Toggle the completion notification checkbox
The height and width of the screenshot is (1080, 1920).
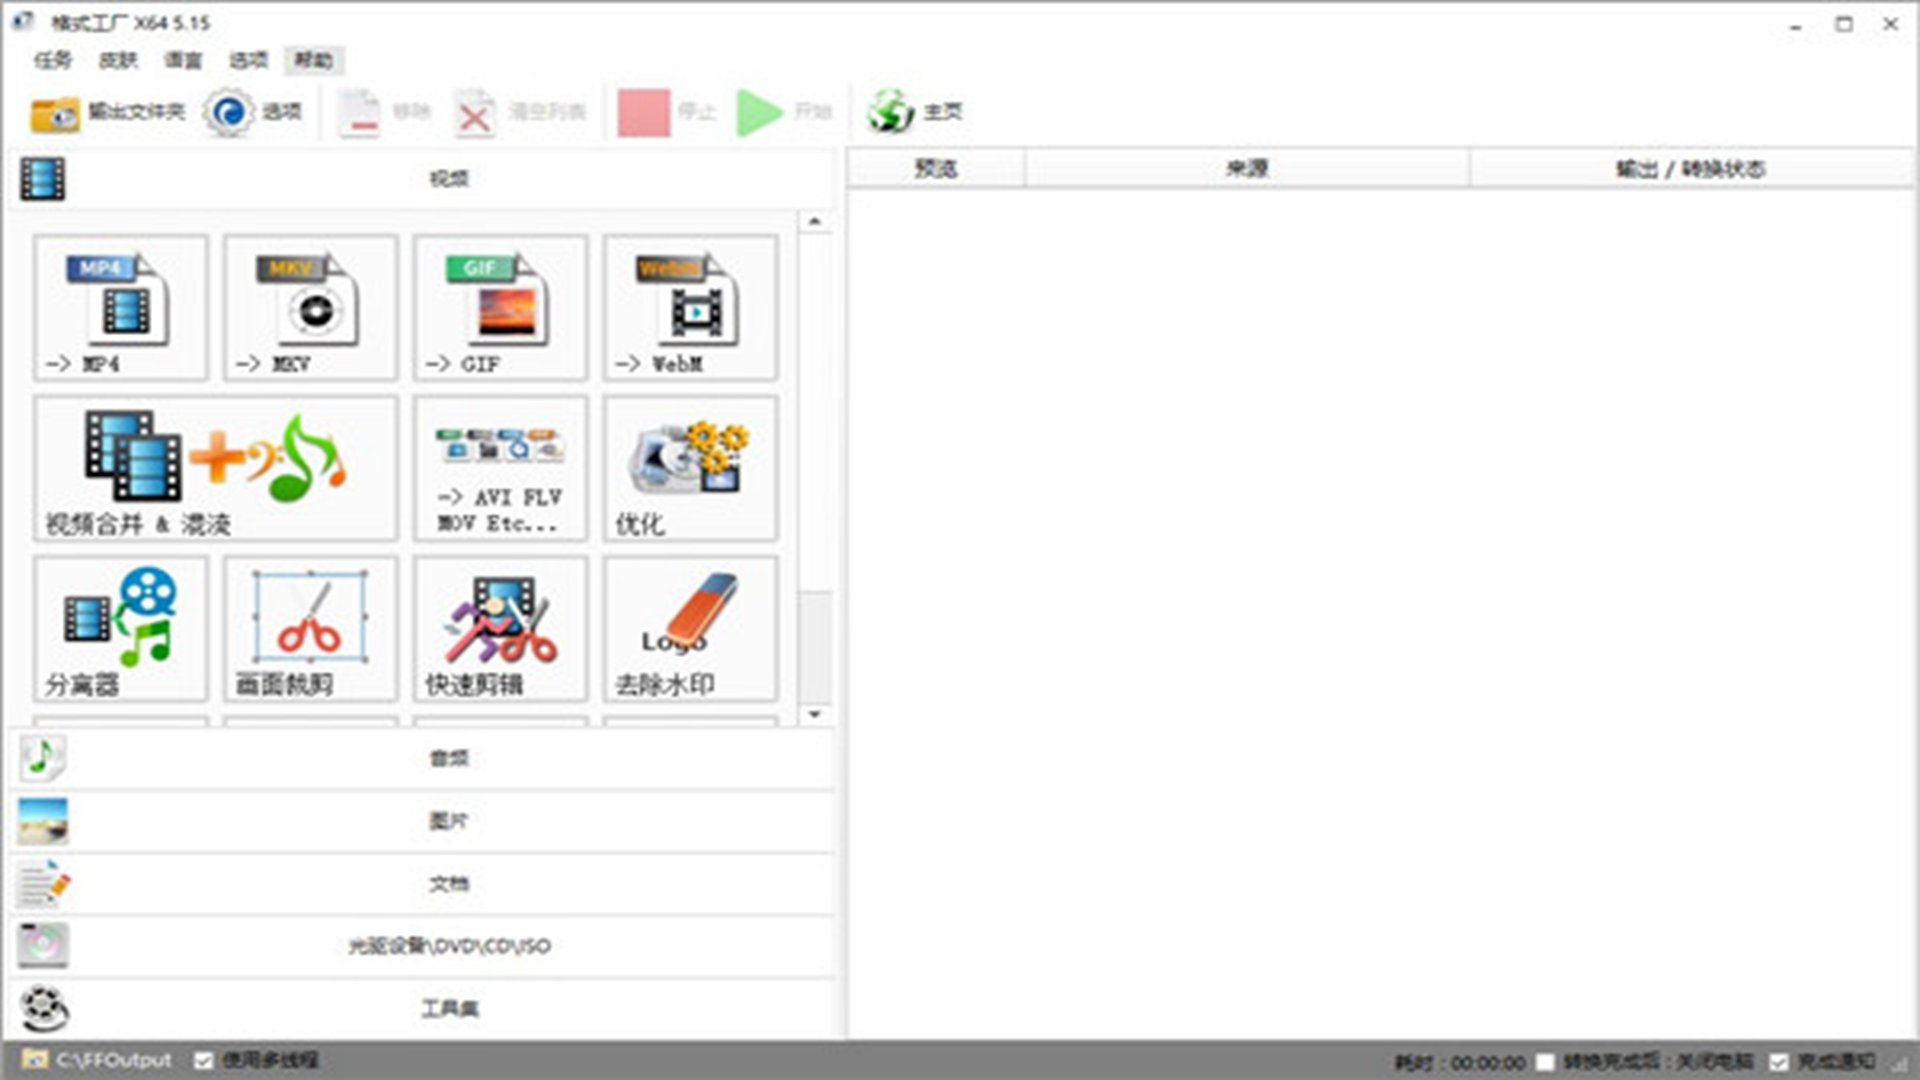point(1779,1062)
